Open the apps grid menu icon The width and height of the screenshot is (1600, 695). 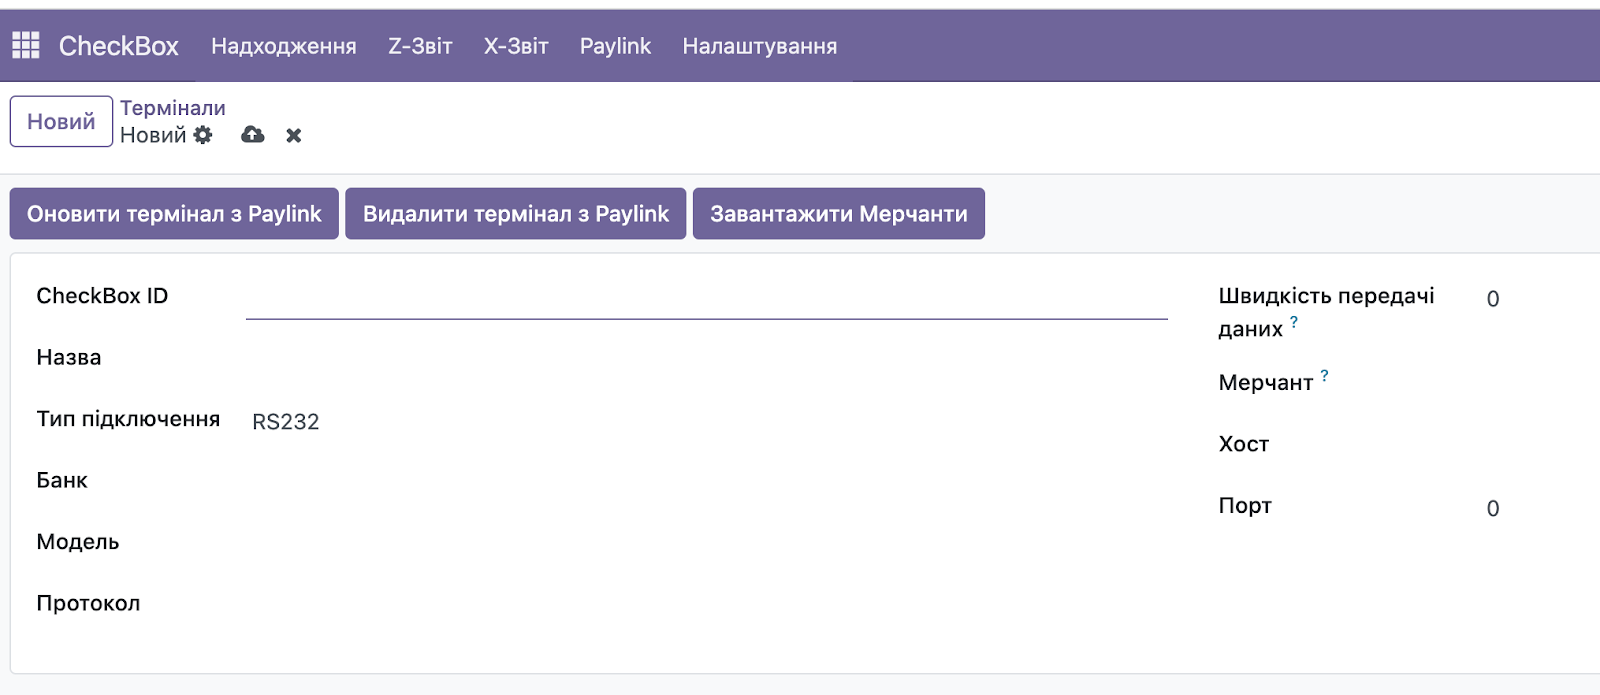point(26,45)
